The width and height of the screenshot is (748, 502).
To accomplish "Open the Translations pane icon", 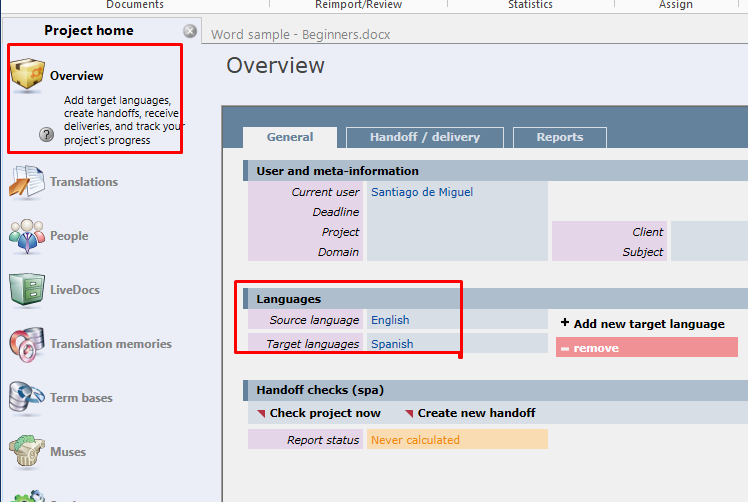I will pos(27,183).
